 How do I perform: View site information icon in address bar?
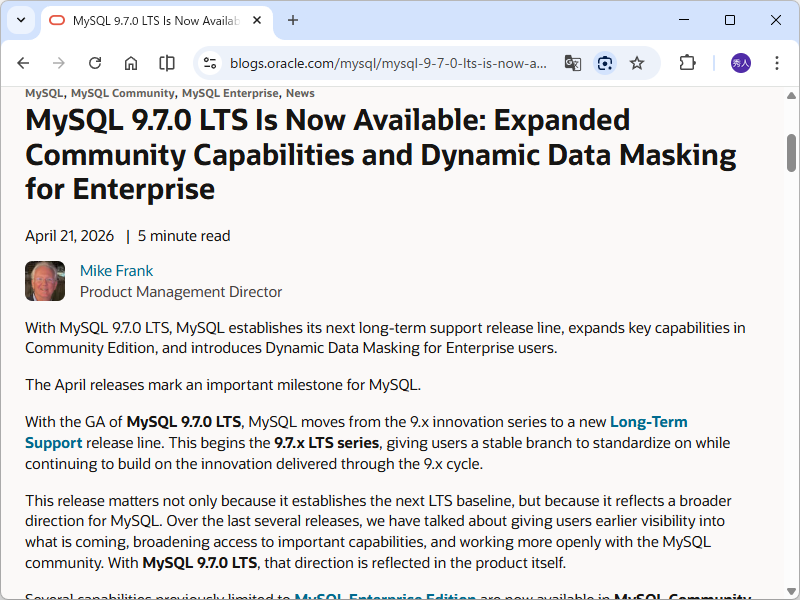[x=210, y=63]
